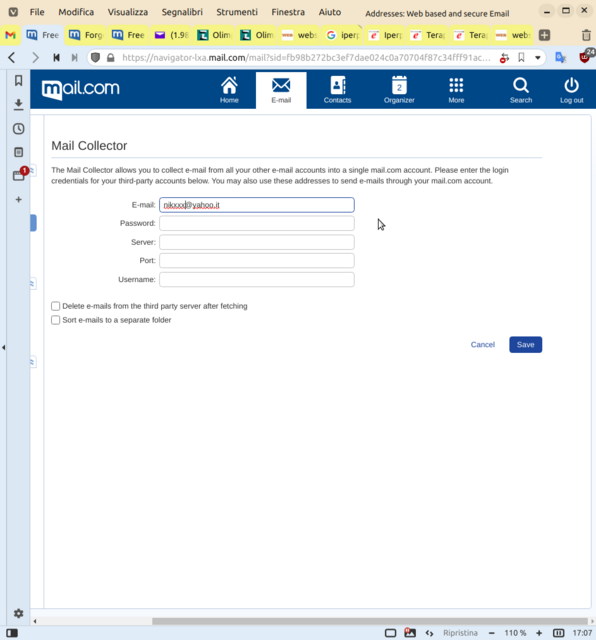Open the mail.com Search
Viewport: 596px width, 640px height.
click(520, 90)
